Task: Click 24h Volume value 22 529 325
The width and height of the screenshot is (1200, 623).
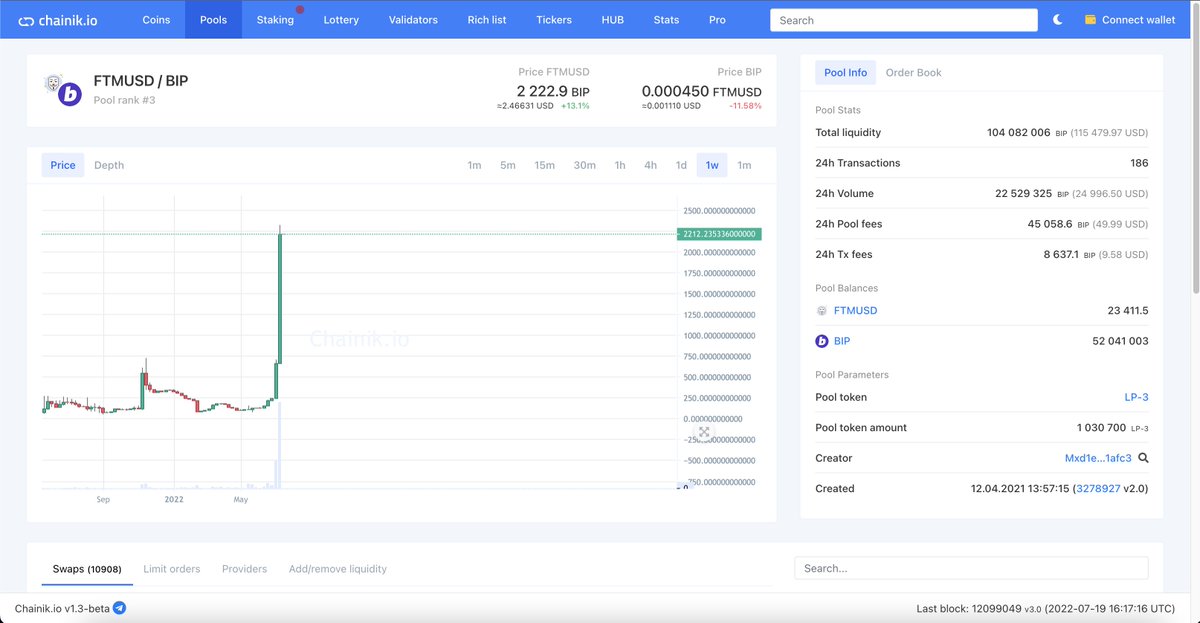Action: coord(1022,194)
